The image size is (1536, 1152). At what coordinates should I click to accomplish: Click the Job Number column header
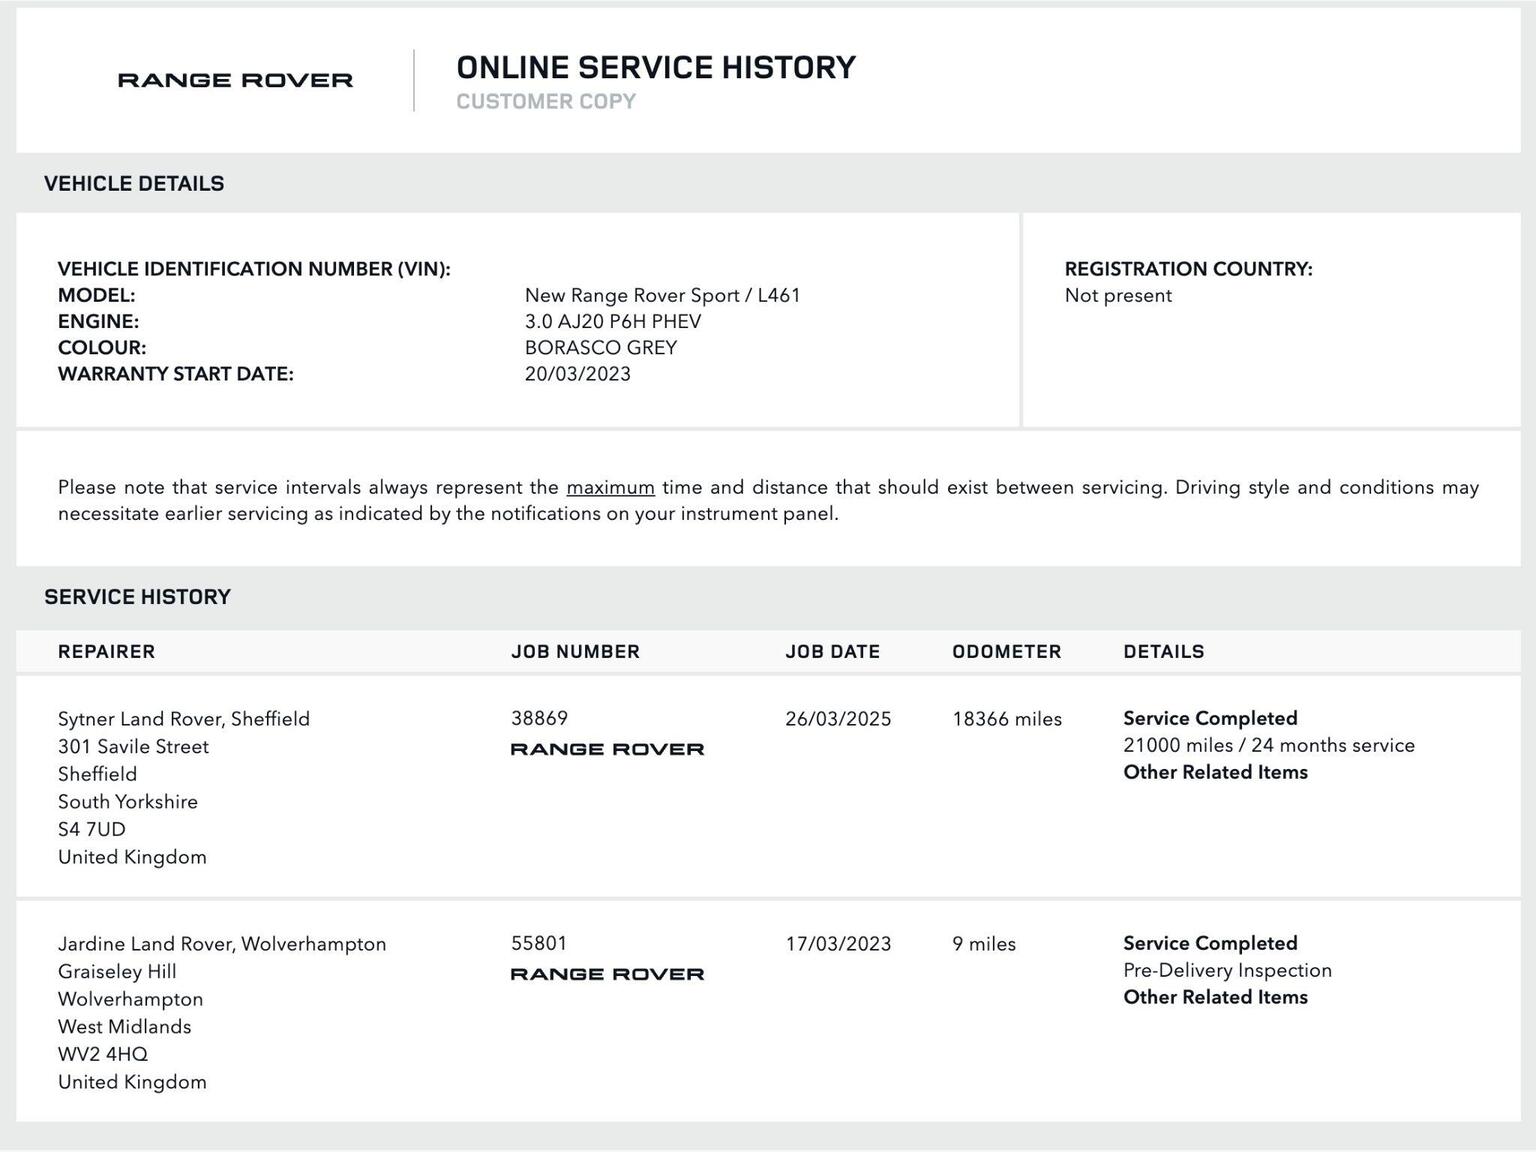click(575, 652)
